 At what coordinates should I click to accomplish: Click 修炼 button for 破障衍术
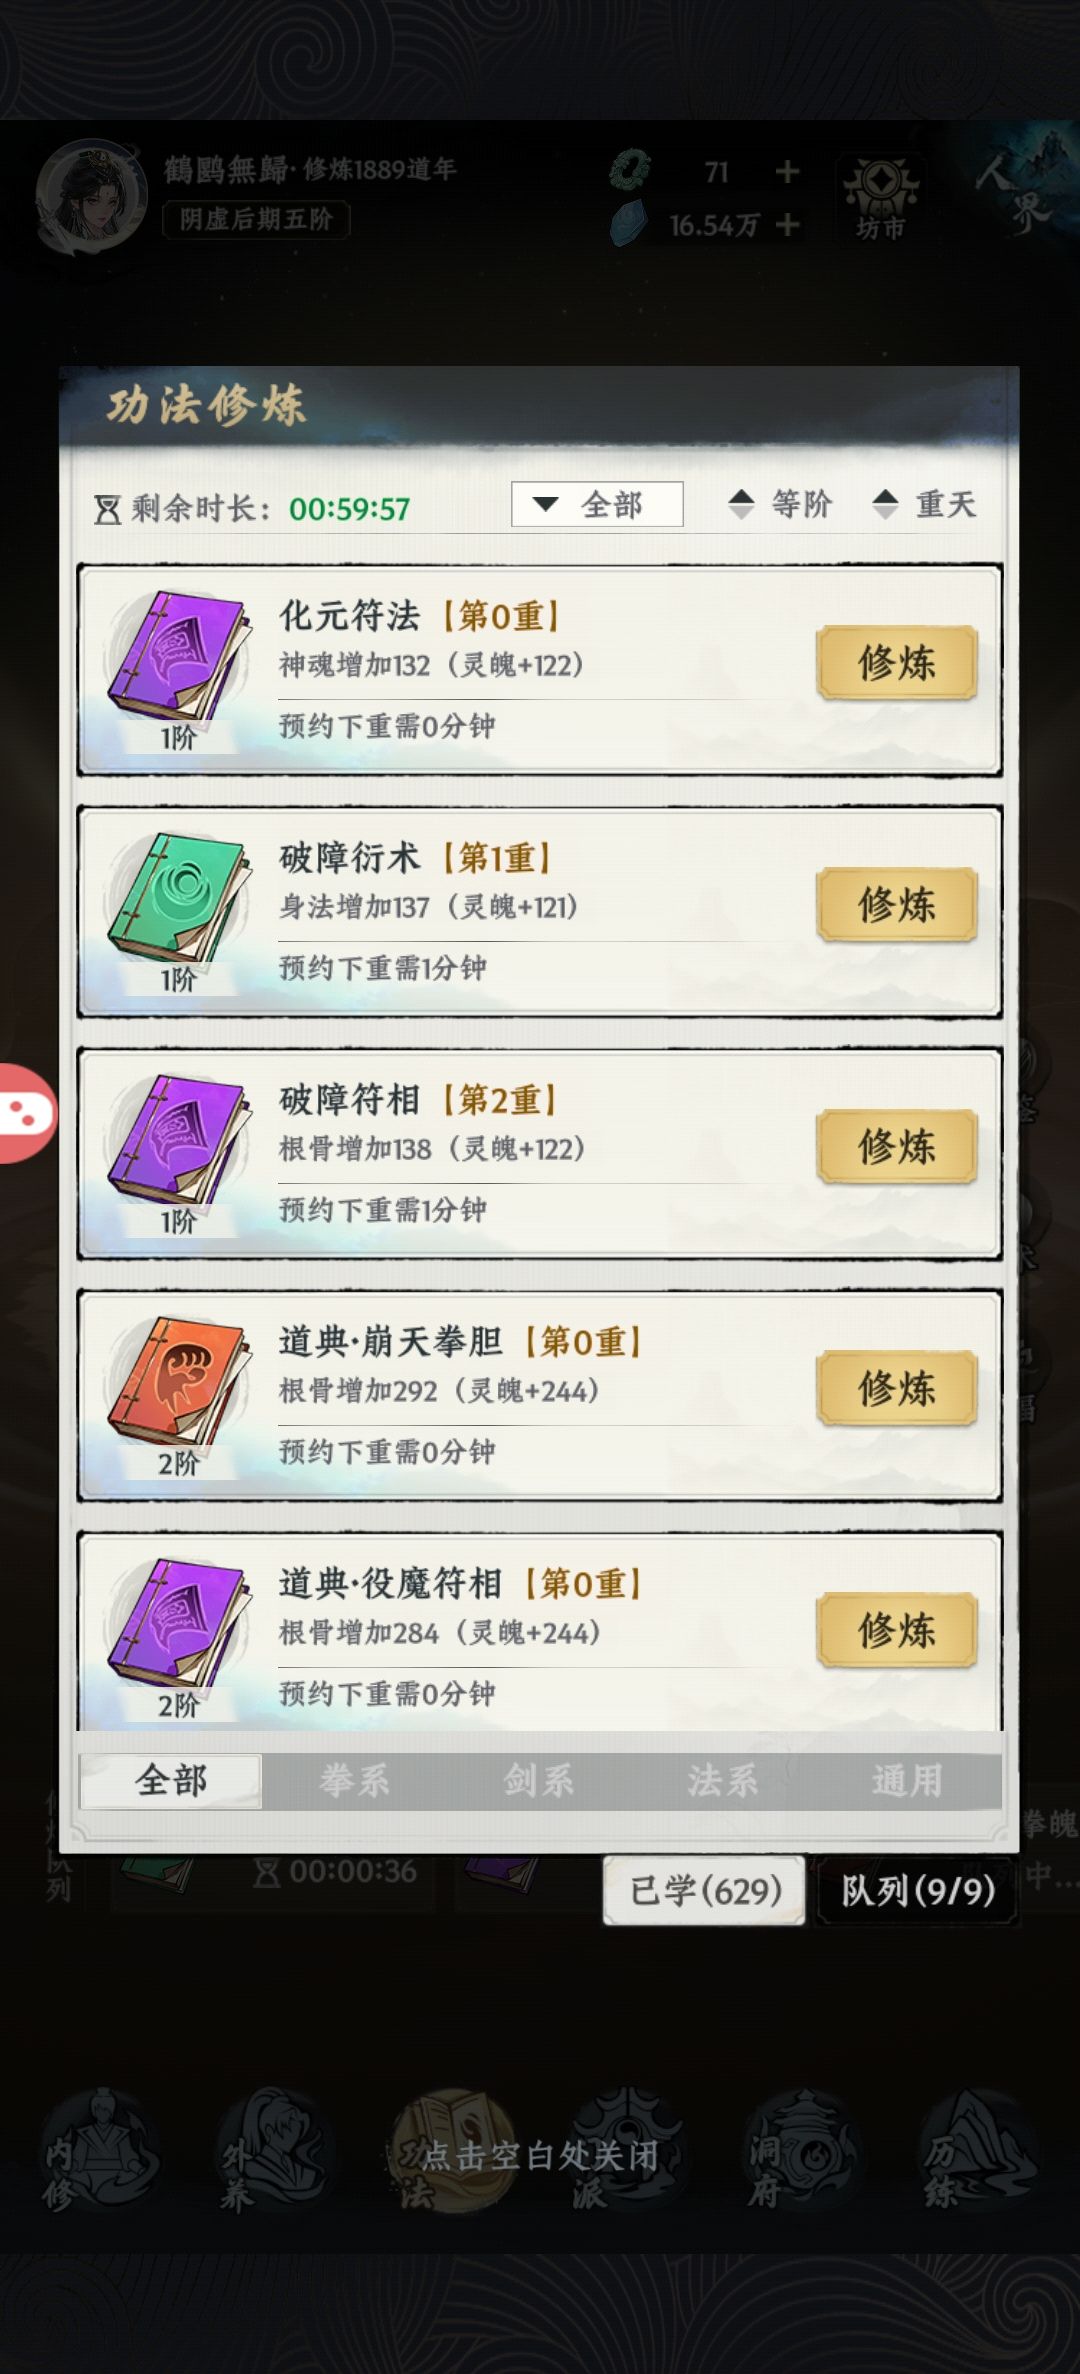(x=897, y=905)
